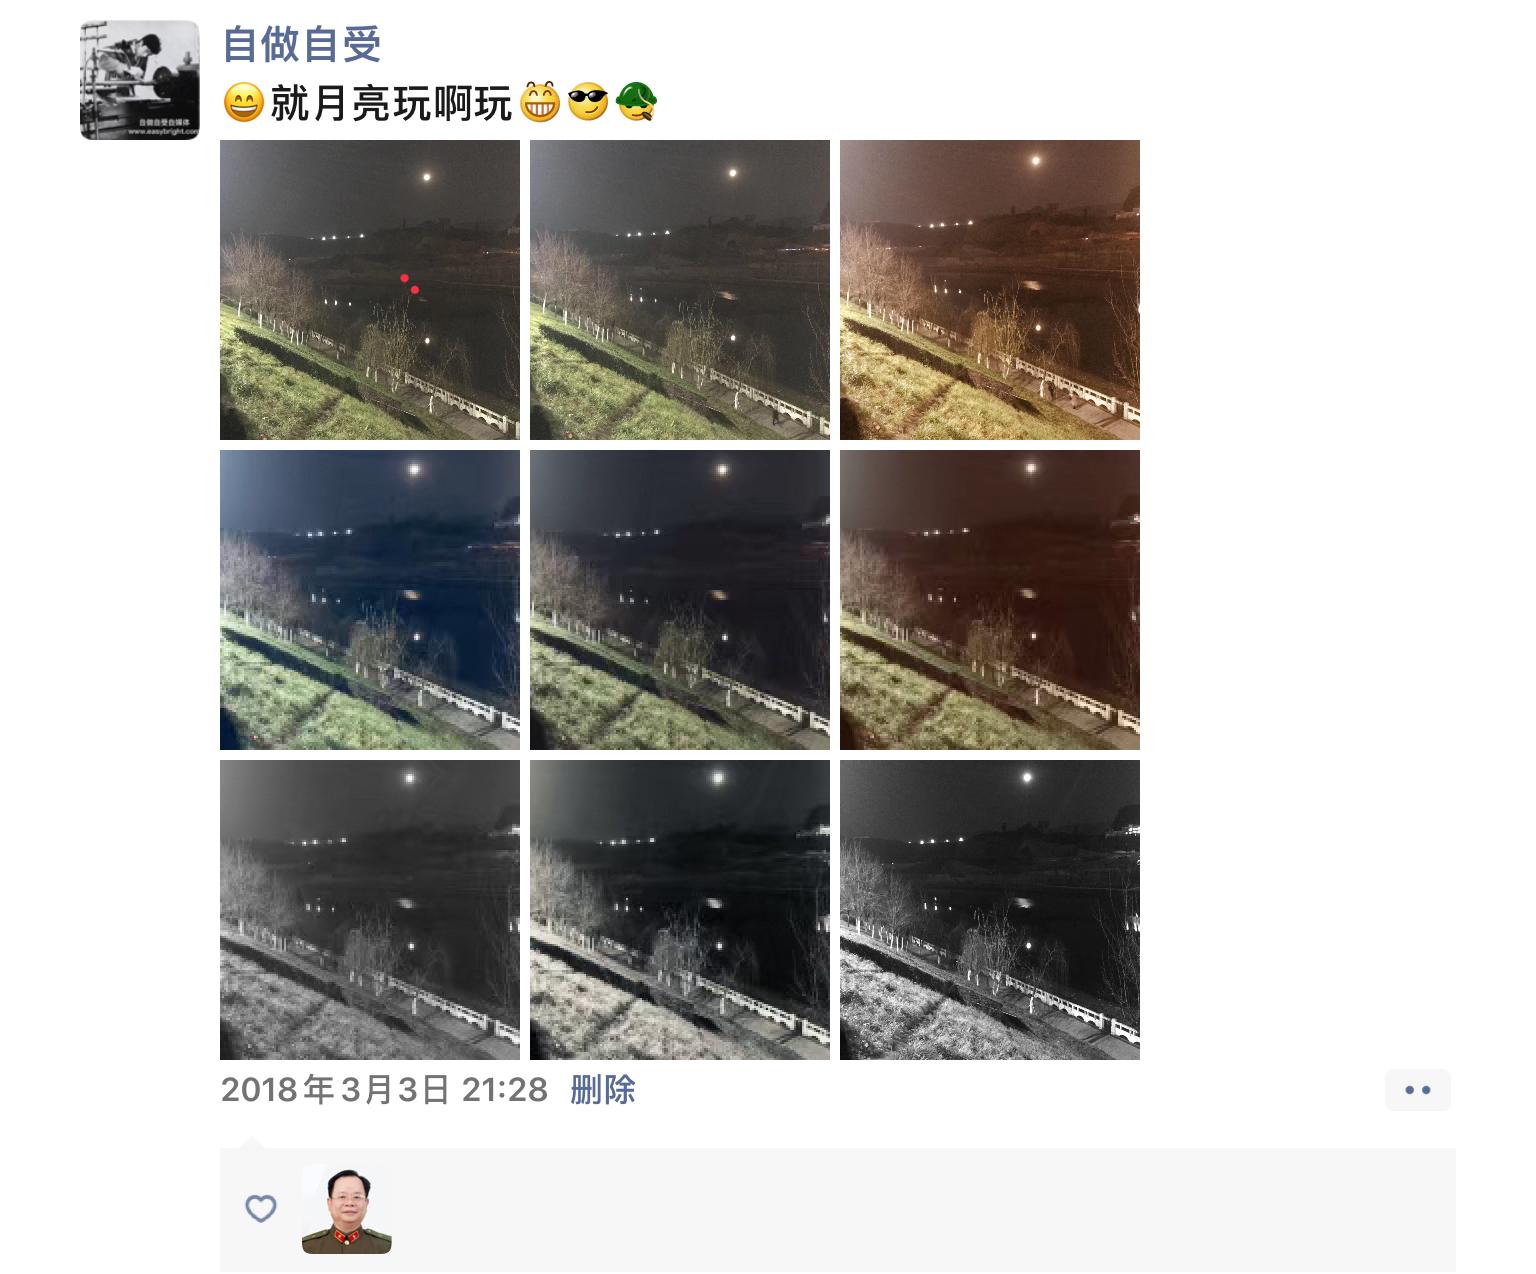Open the post author's profile avatar

tap(140, 80)
